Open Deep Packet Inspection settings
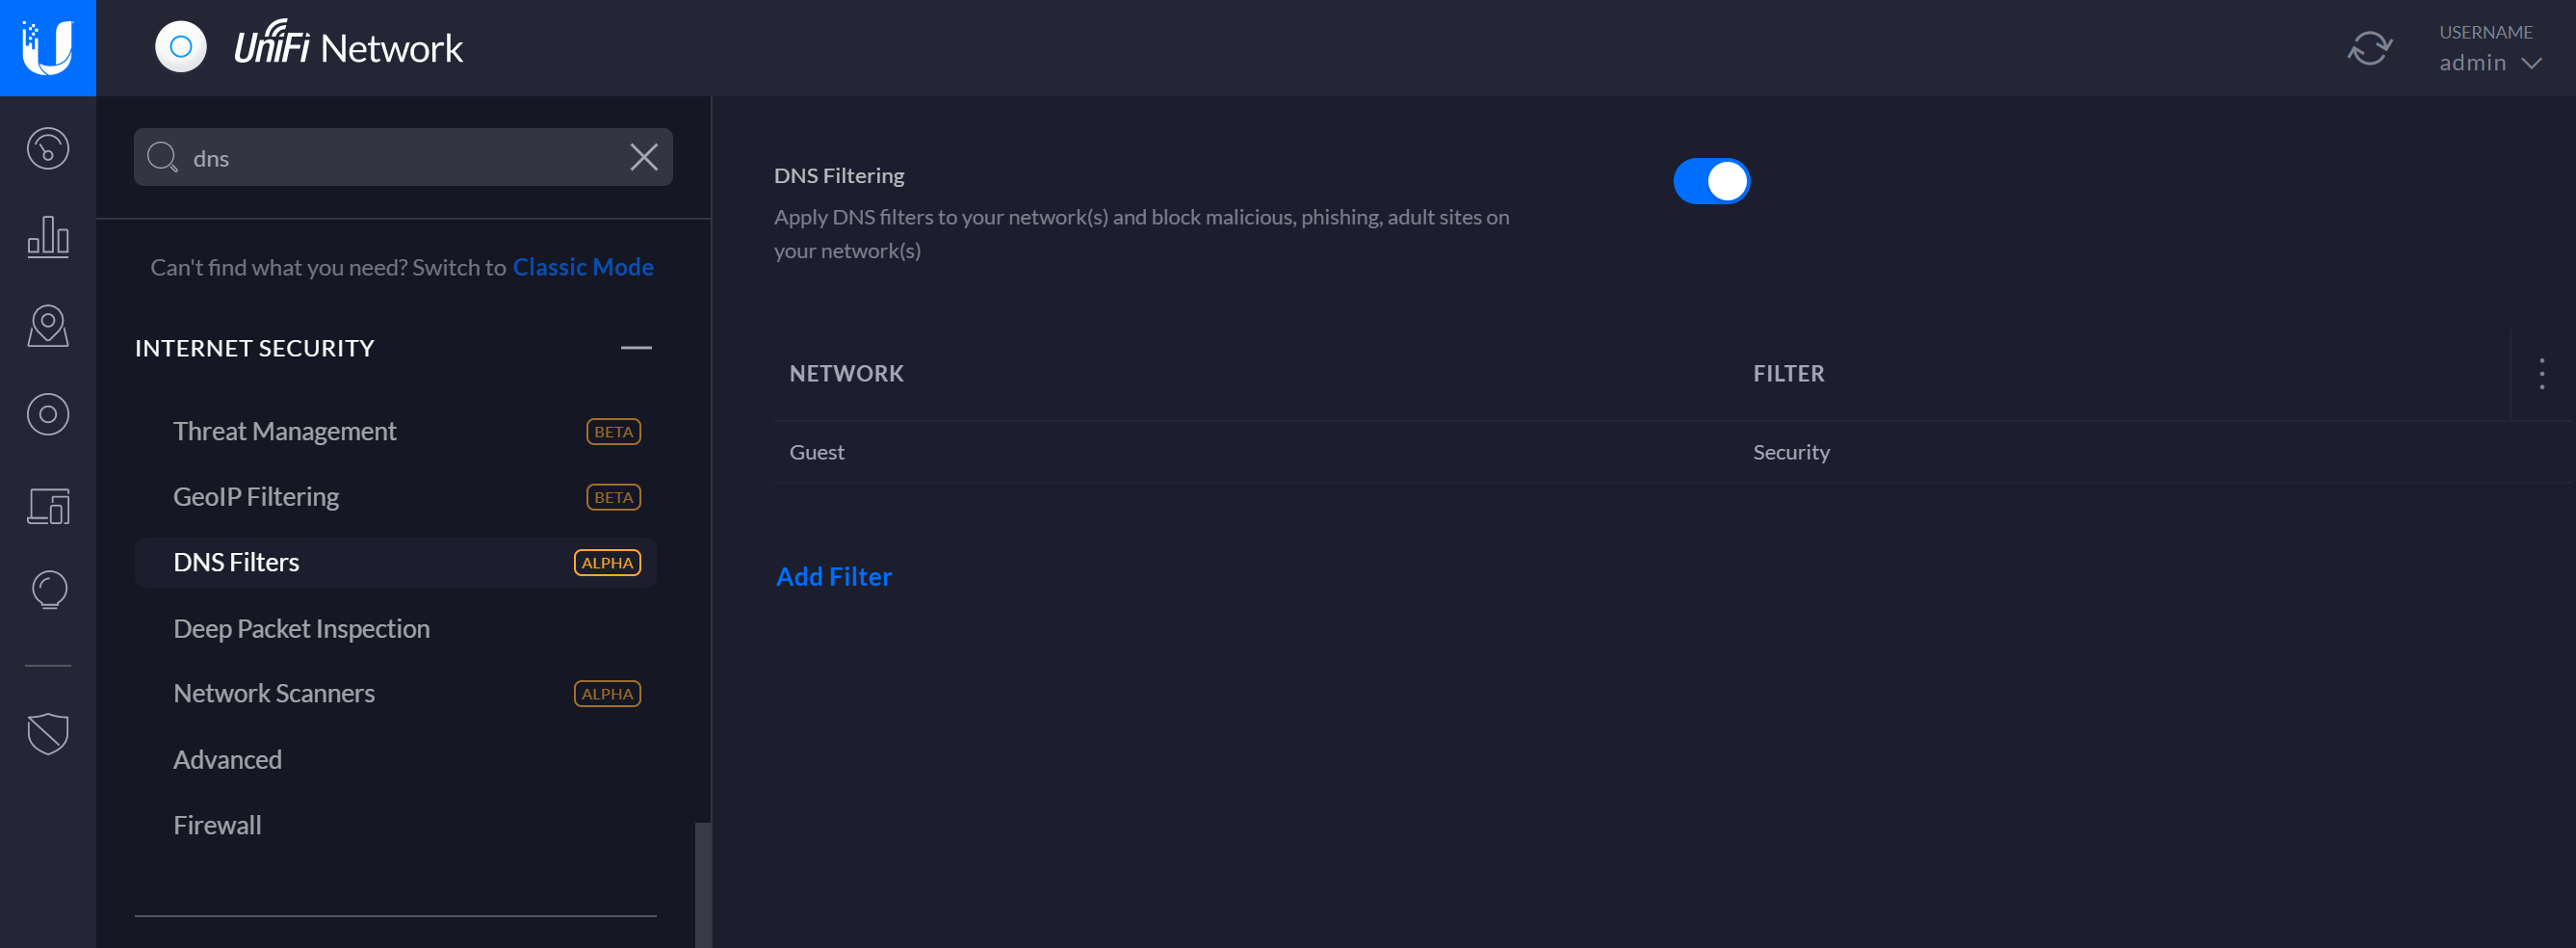The height and width of the screenshot is (948, 2576). tap(301, 628)
